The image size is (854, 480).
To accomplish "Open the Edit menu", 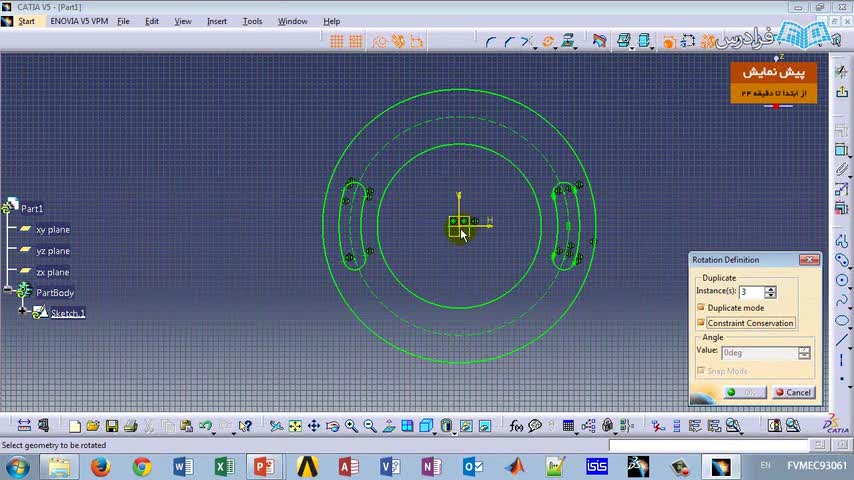I will coord(152,21).
